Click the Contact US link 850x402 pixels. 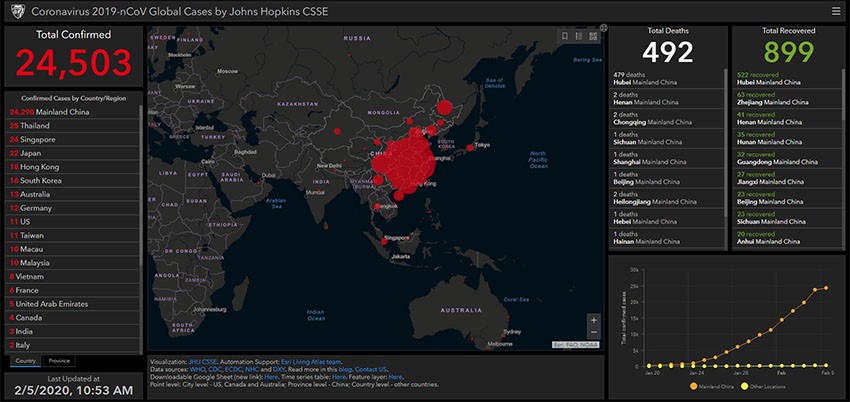(x=371, y=369)
